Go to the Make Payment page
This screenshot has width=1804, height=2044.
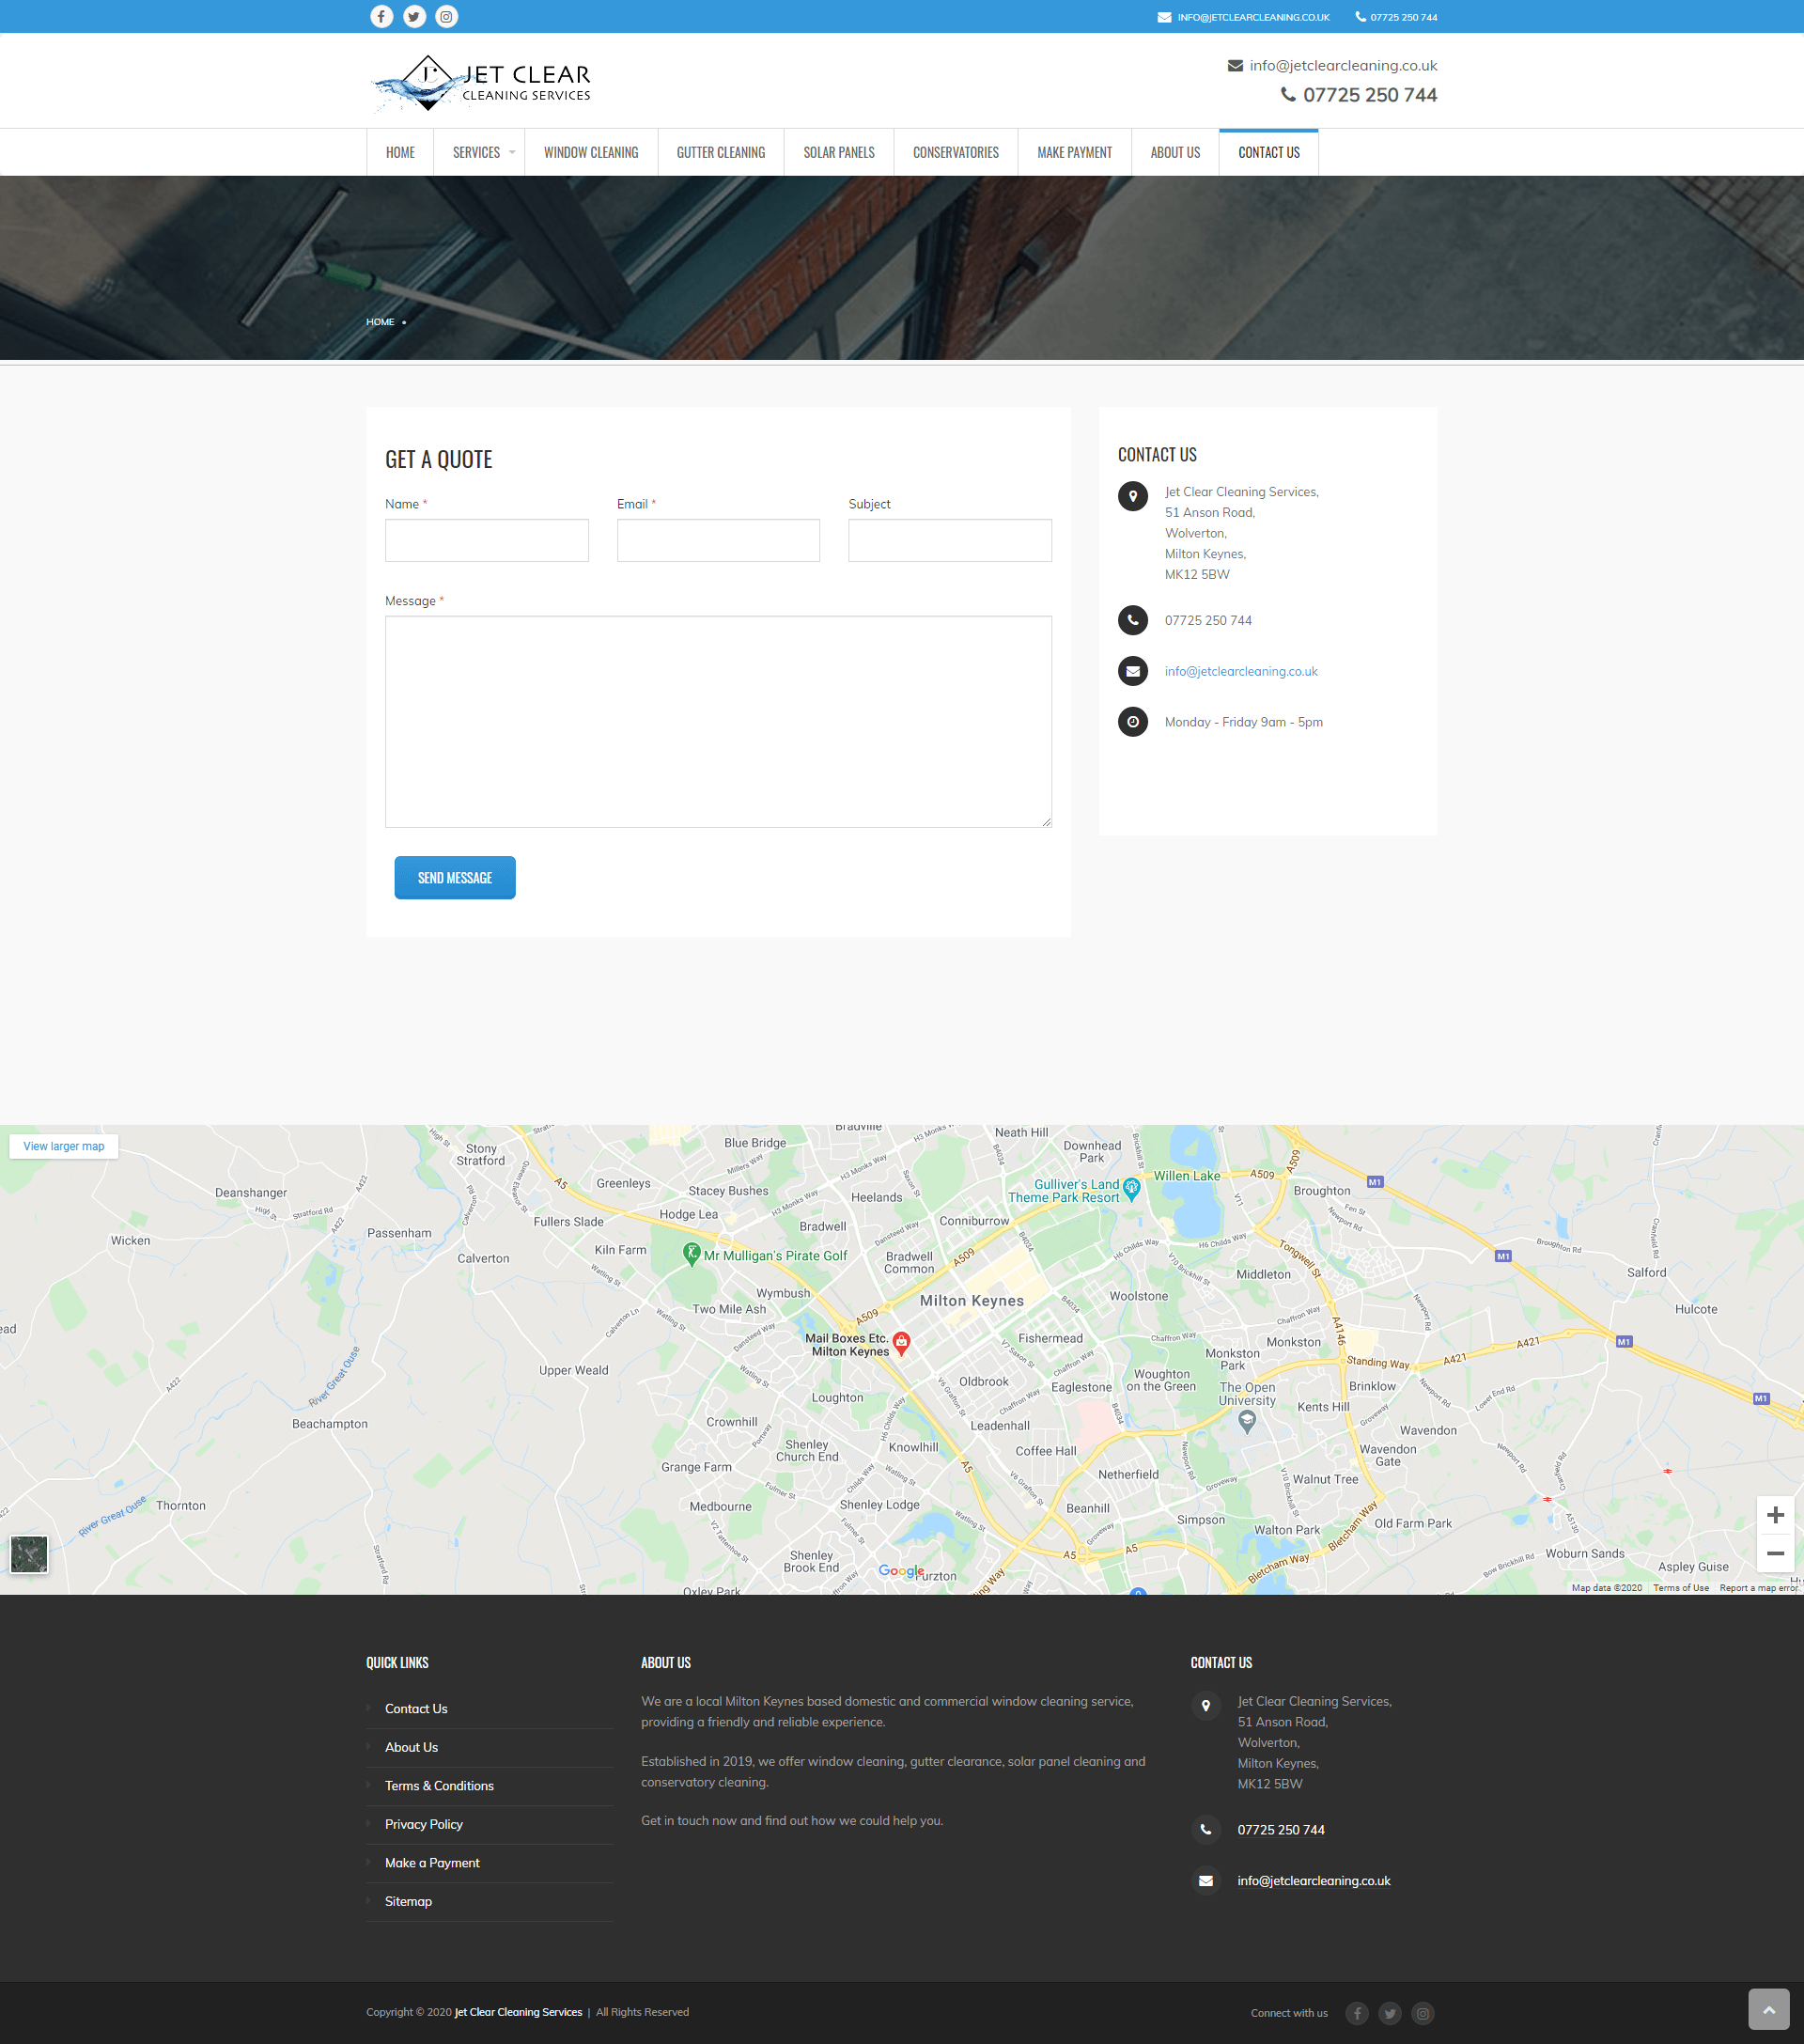click(1074, 152)
